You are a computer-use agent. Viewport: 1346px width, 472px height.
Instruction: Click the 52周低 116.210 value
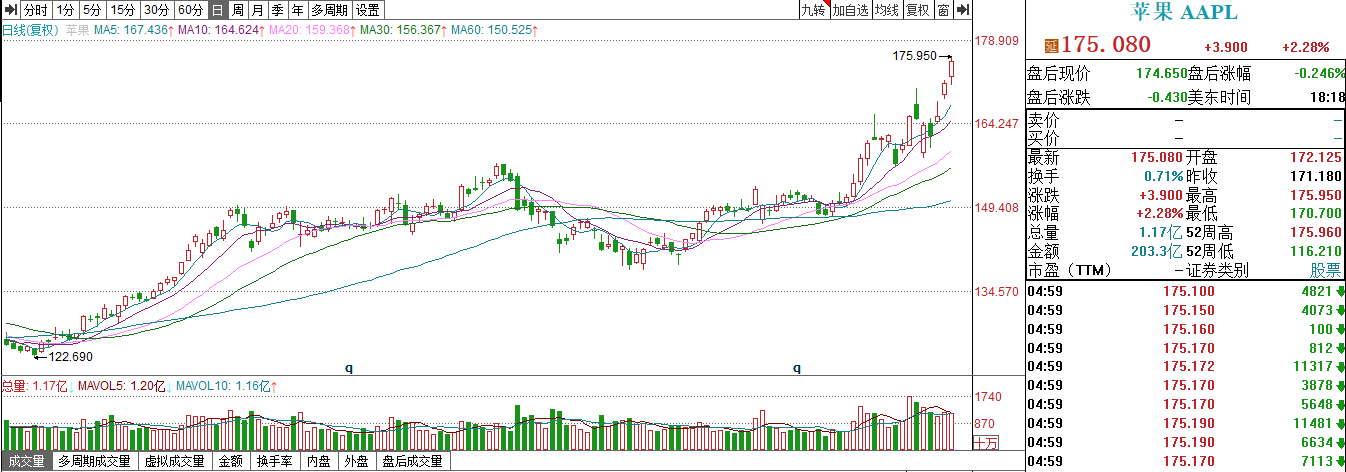(1314, 251)
